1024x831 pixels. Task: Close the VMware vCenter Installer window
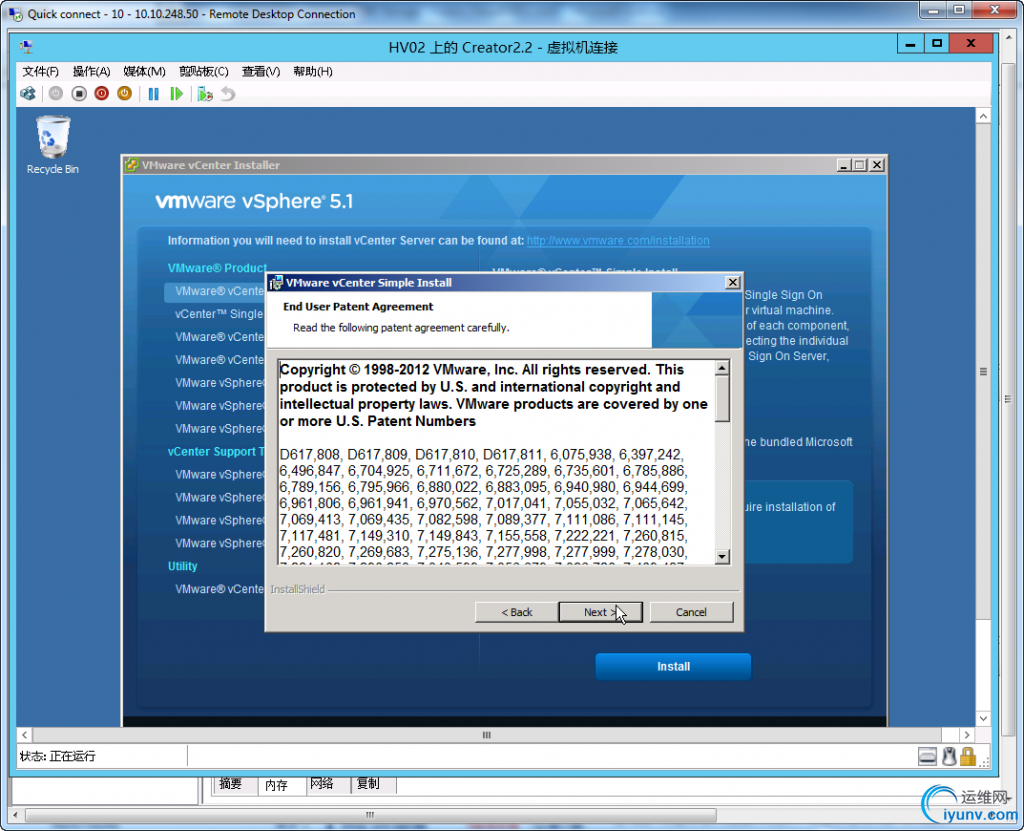click(877, 165)
